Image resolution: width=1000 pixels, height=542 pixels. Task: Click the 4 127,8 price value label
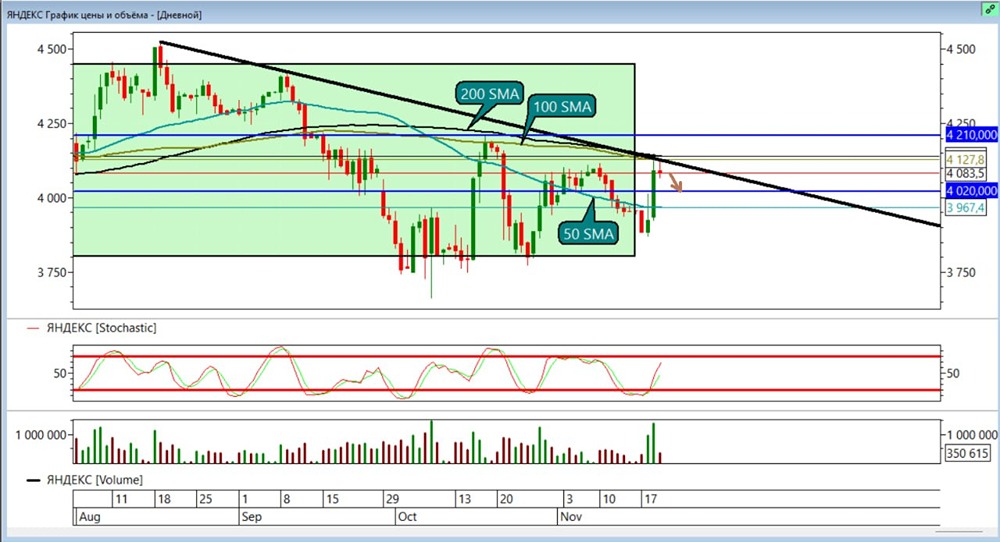965,159
